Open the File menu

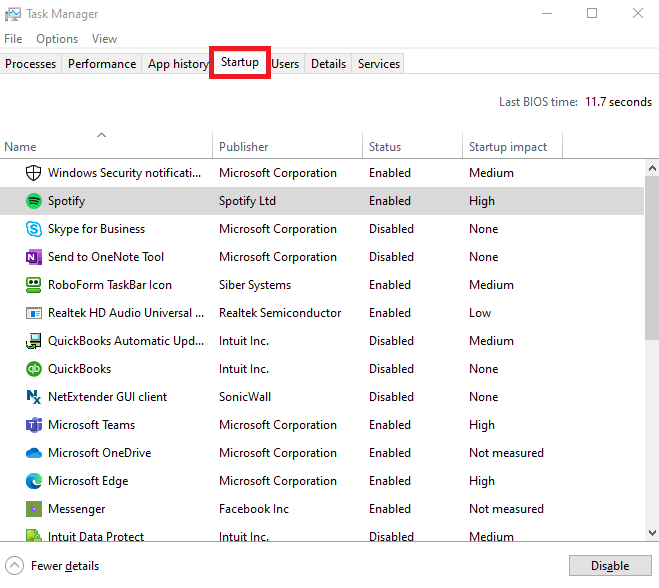[x=13, y=39]
